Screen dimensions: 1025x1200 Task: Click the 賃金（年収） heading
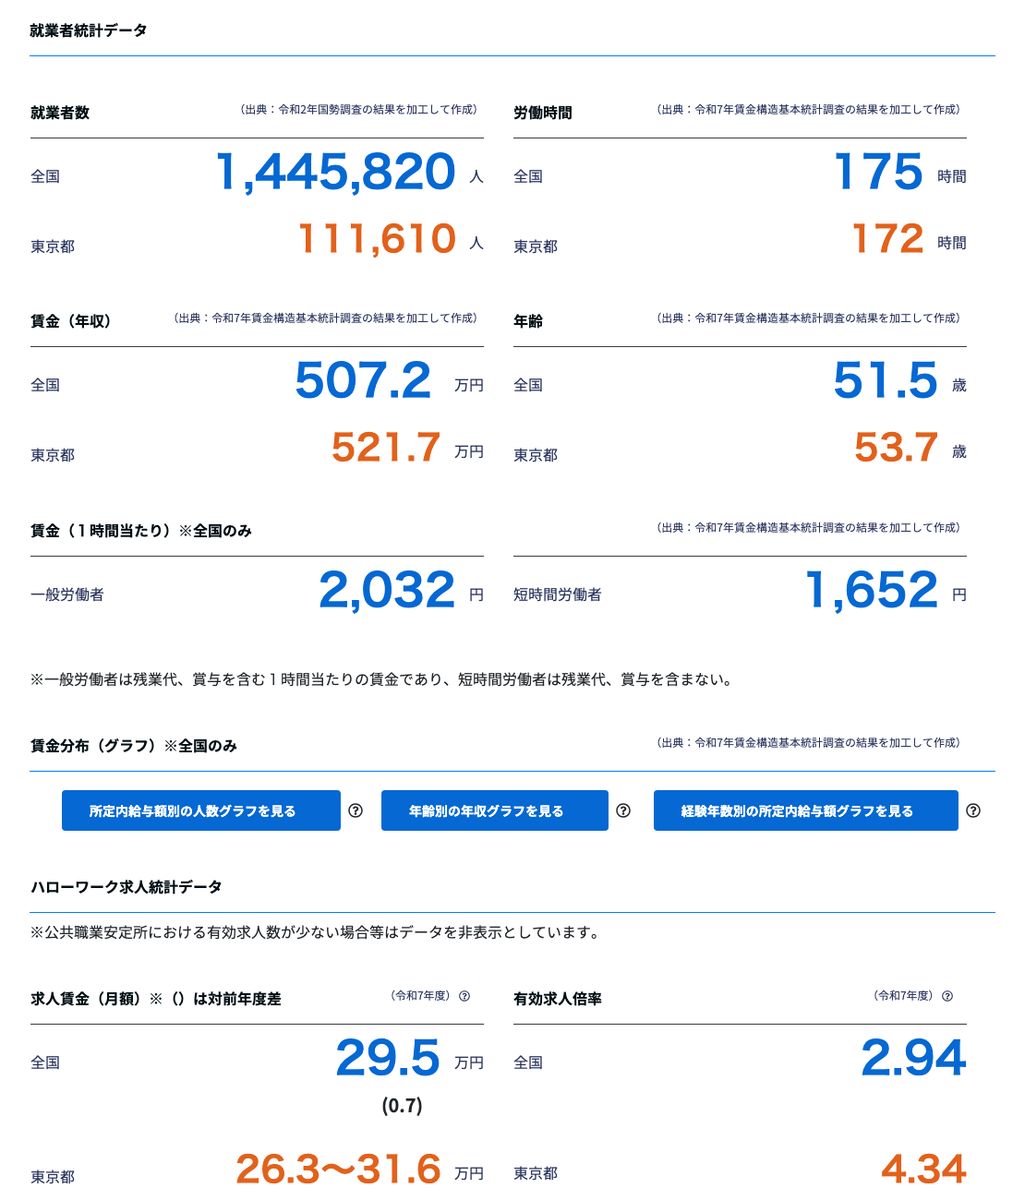(x=71, y=321)
